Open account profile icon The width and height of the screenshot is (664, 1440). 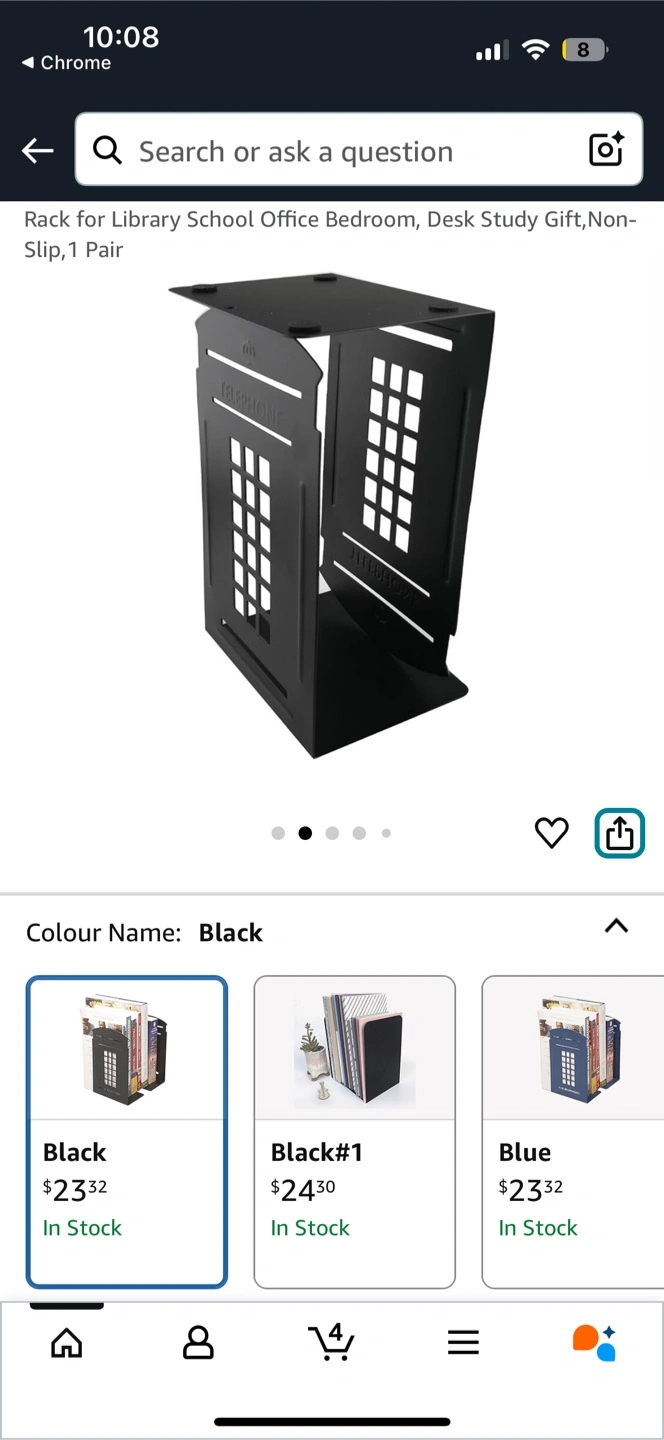pos(198,1342)
